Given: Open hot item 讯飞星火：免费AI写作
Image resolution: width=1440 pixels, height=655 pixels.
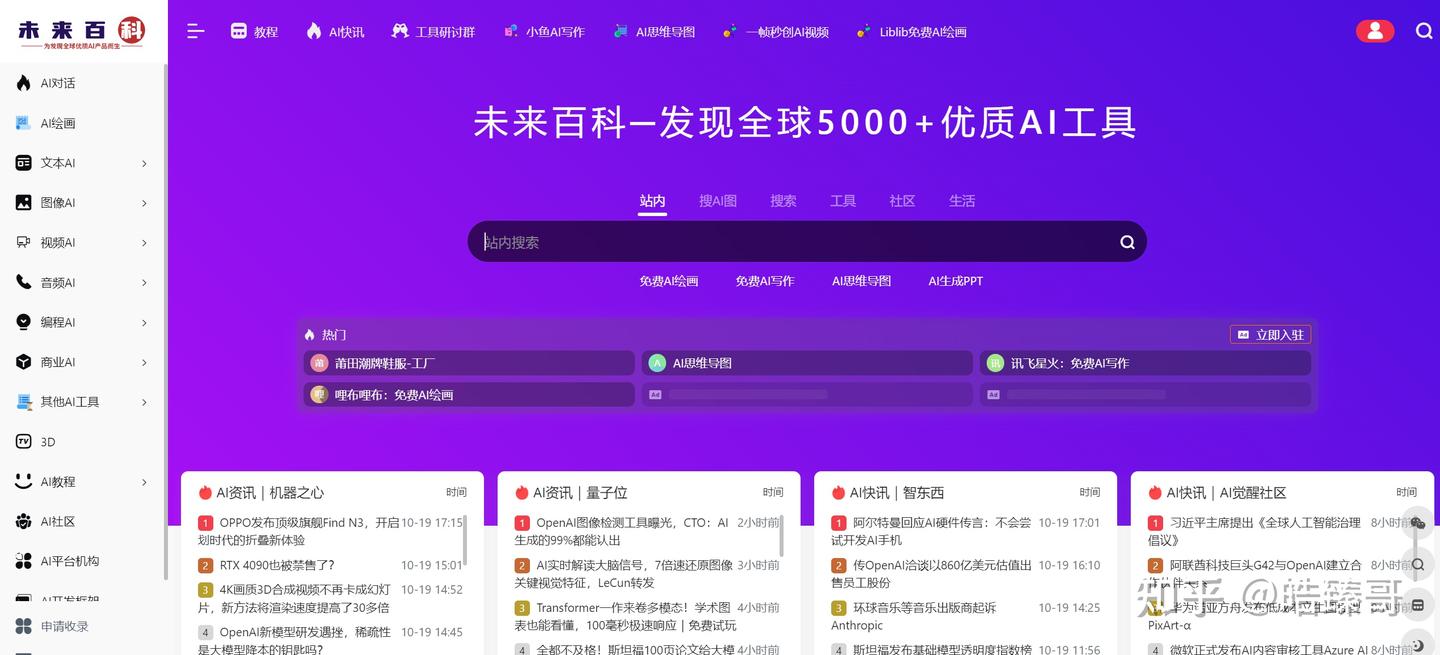Looking at the screenshot, I should pos(1145,363).
